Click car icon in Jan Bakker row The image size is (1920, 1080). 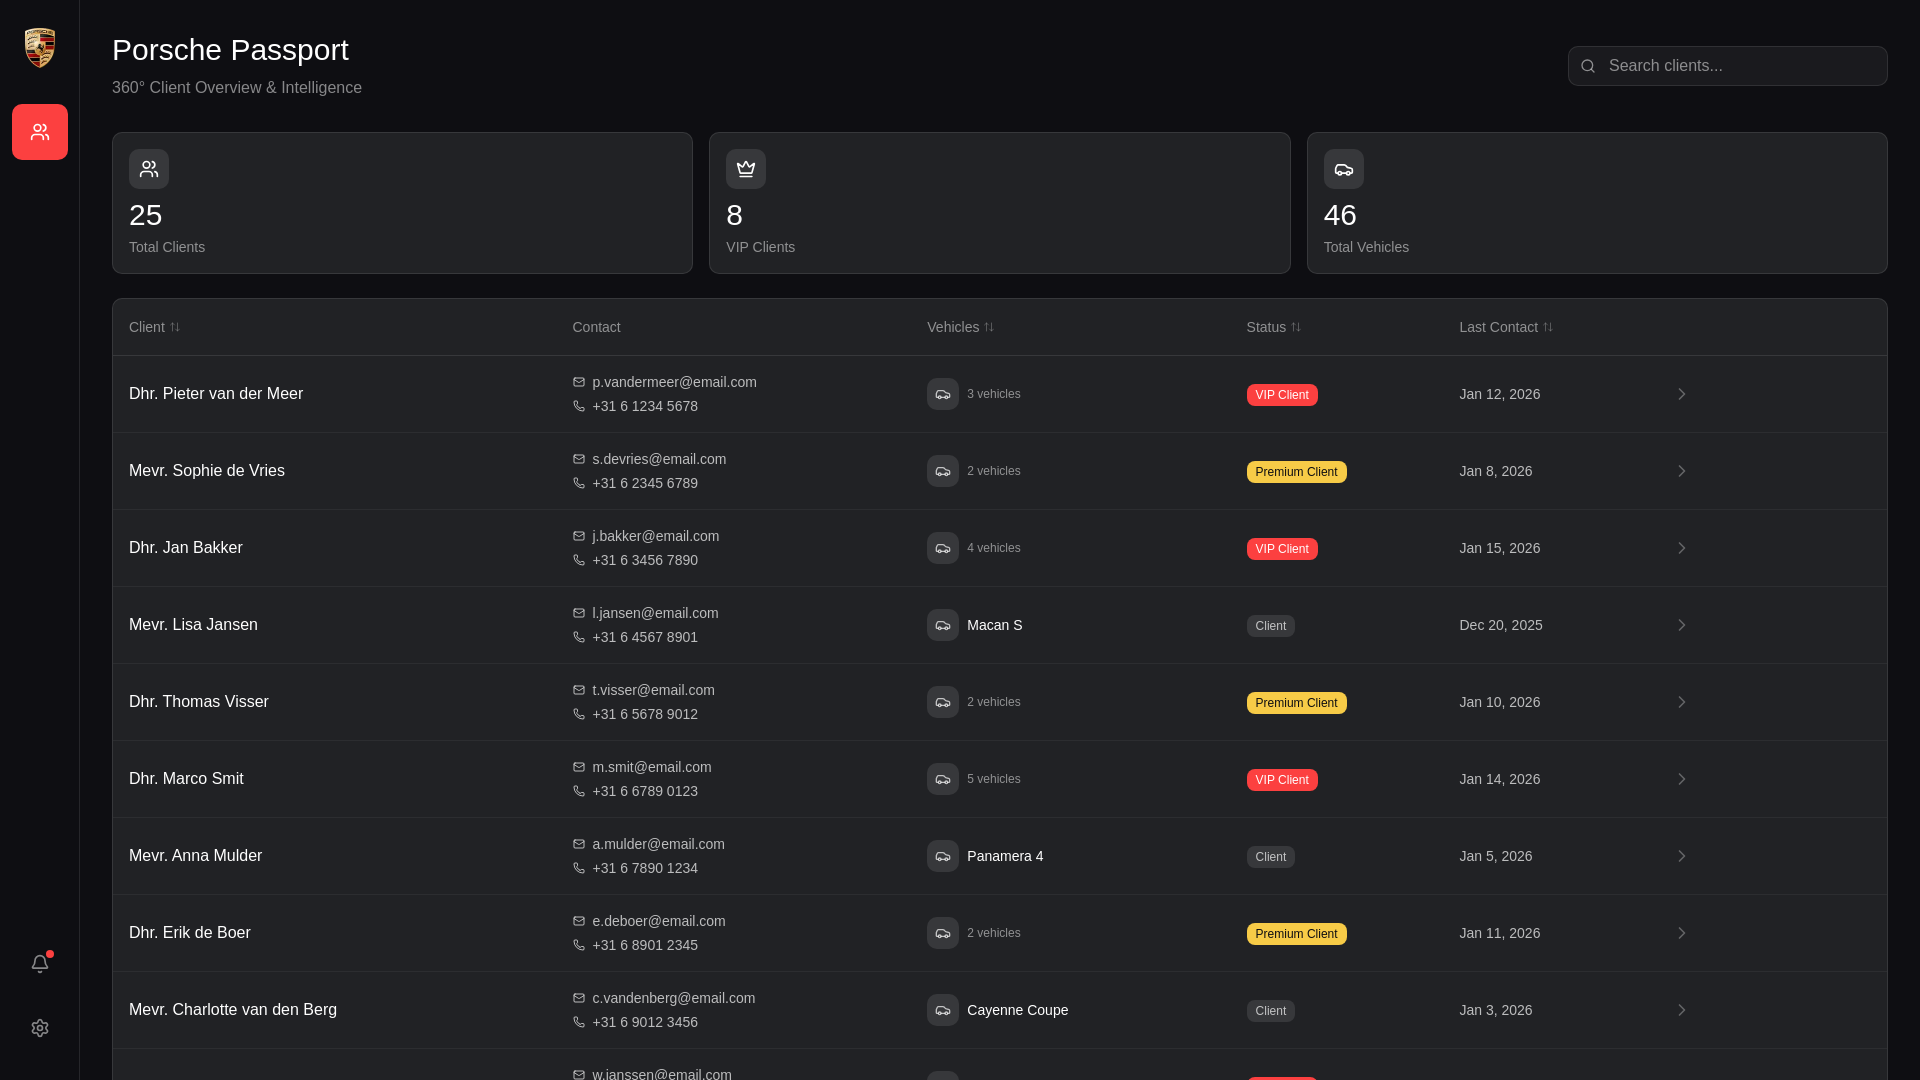pos(943,548)
